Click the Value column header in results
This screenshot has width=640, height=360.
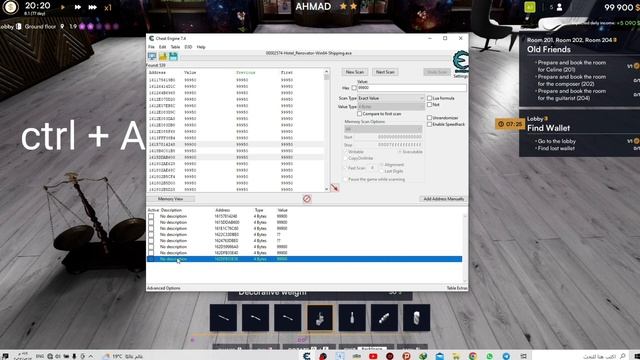[190, 72]
